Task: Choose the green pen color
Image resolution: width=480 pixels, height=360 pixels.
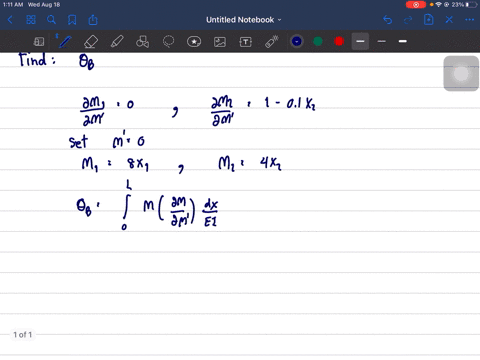Action: pos(318,41)
